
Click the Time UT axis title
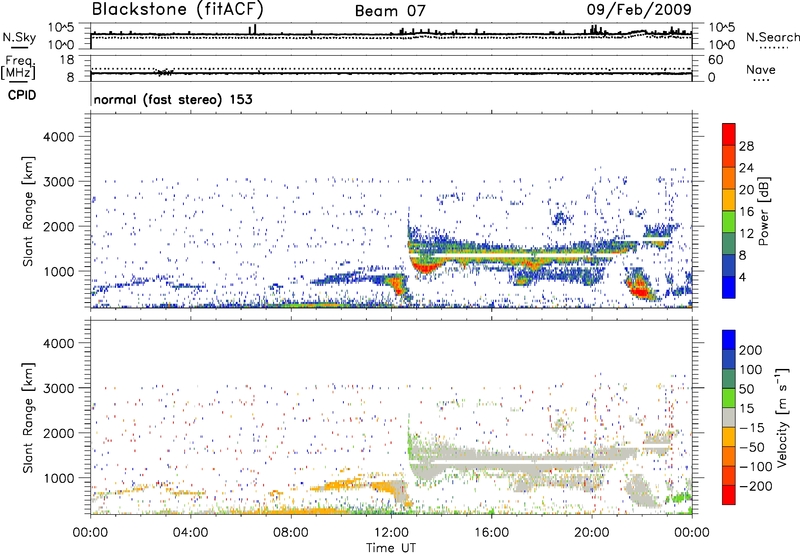point(391,548)
